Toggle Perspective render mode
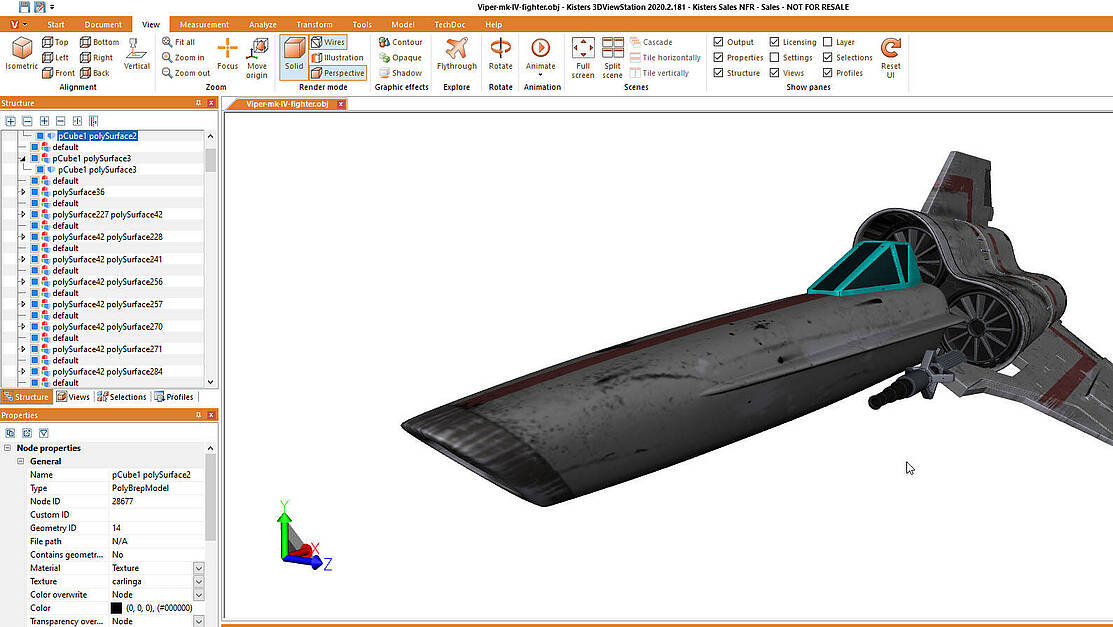The image size is (1113, 627). [338, 72]
